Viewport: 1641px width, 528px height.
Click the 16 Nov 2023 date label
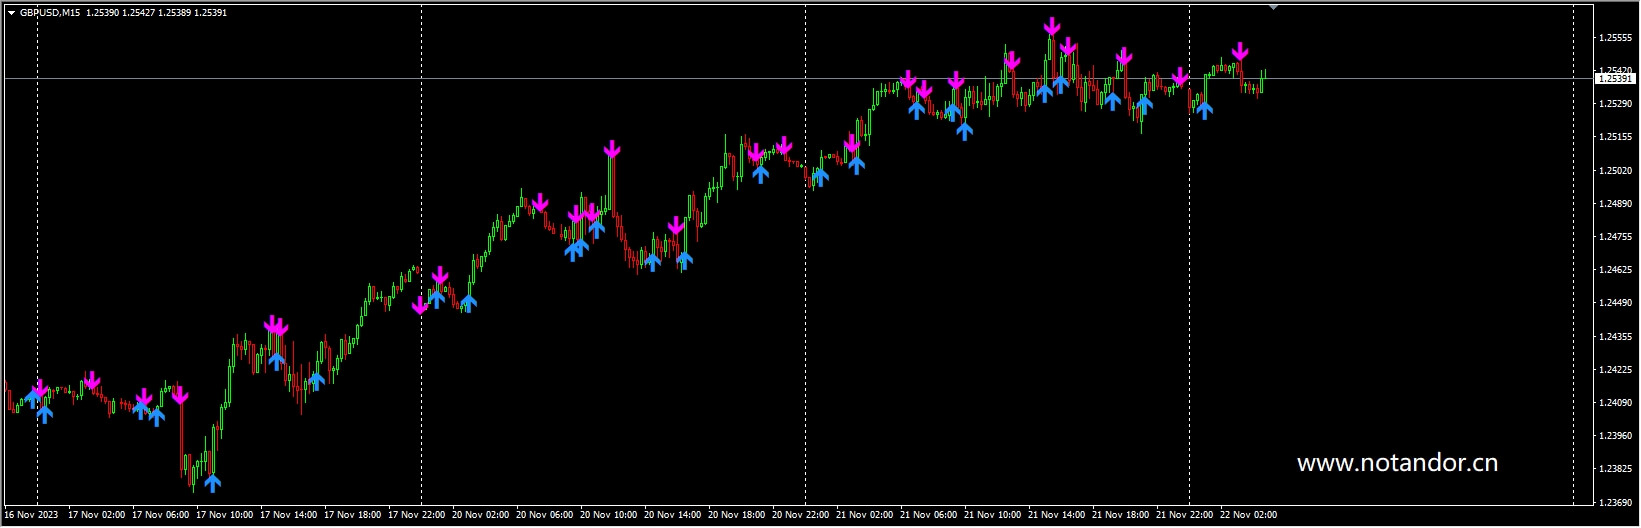click(31, 515)
